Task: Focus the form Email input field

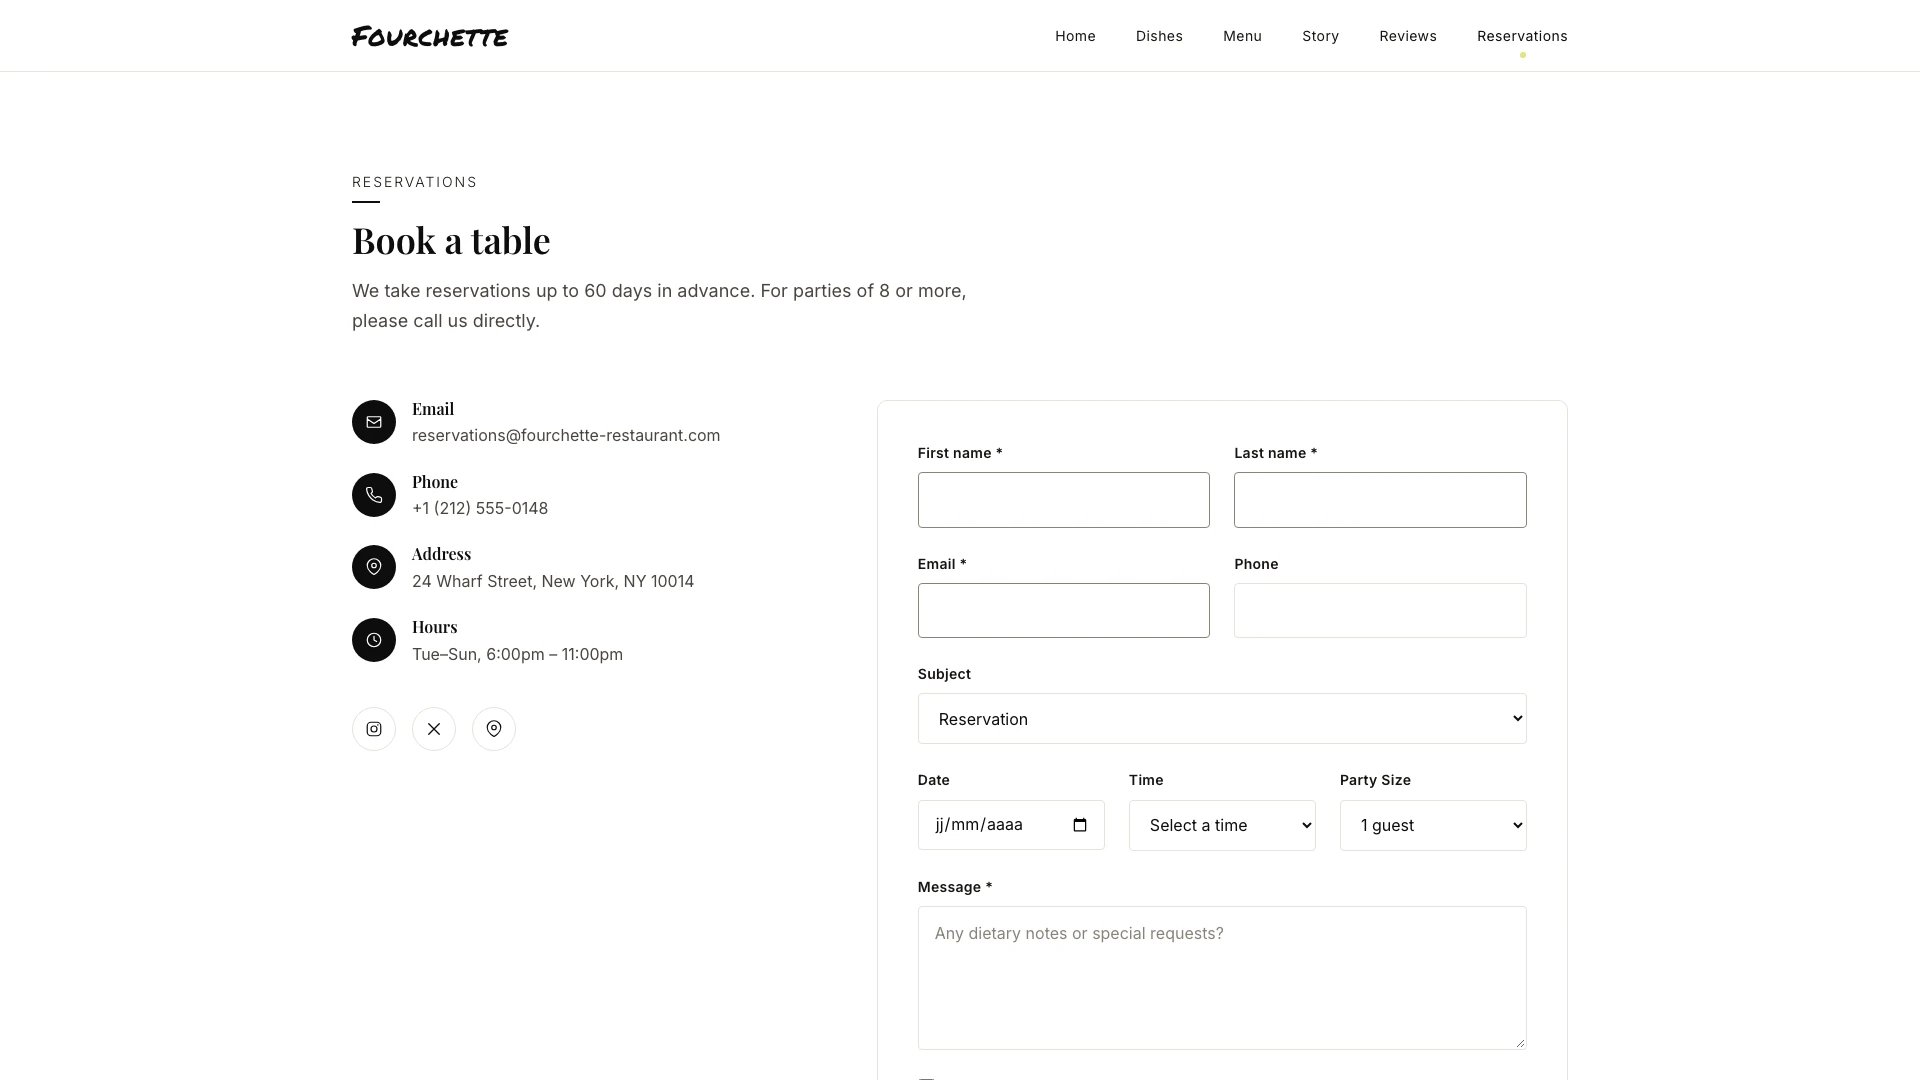Action: coord(1064,611)
